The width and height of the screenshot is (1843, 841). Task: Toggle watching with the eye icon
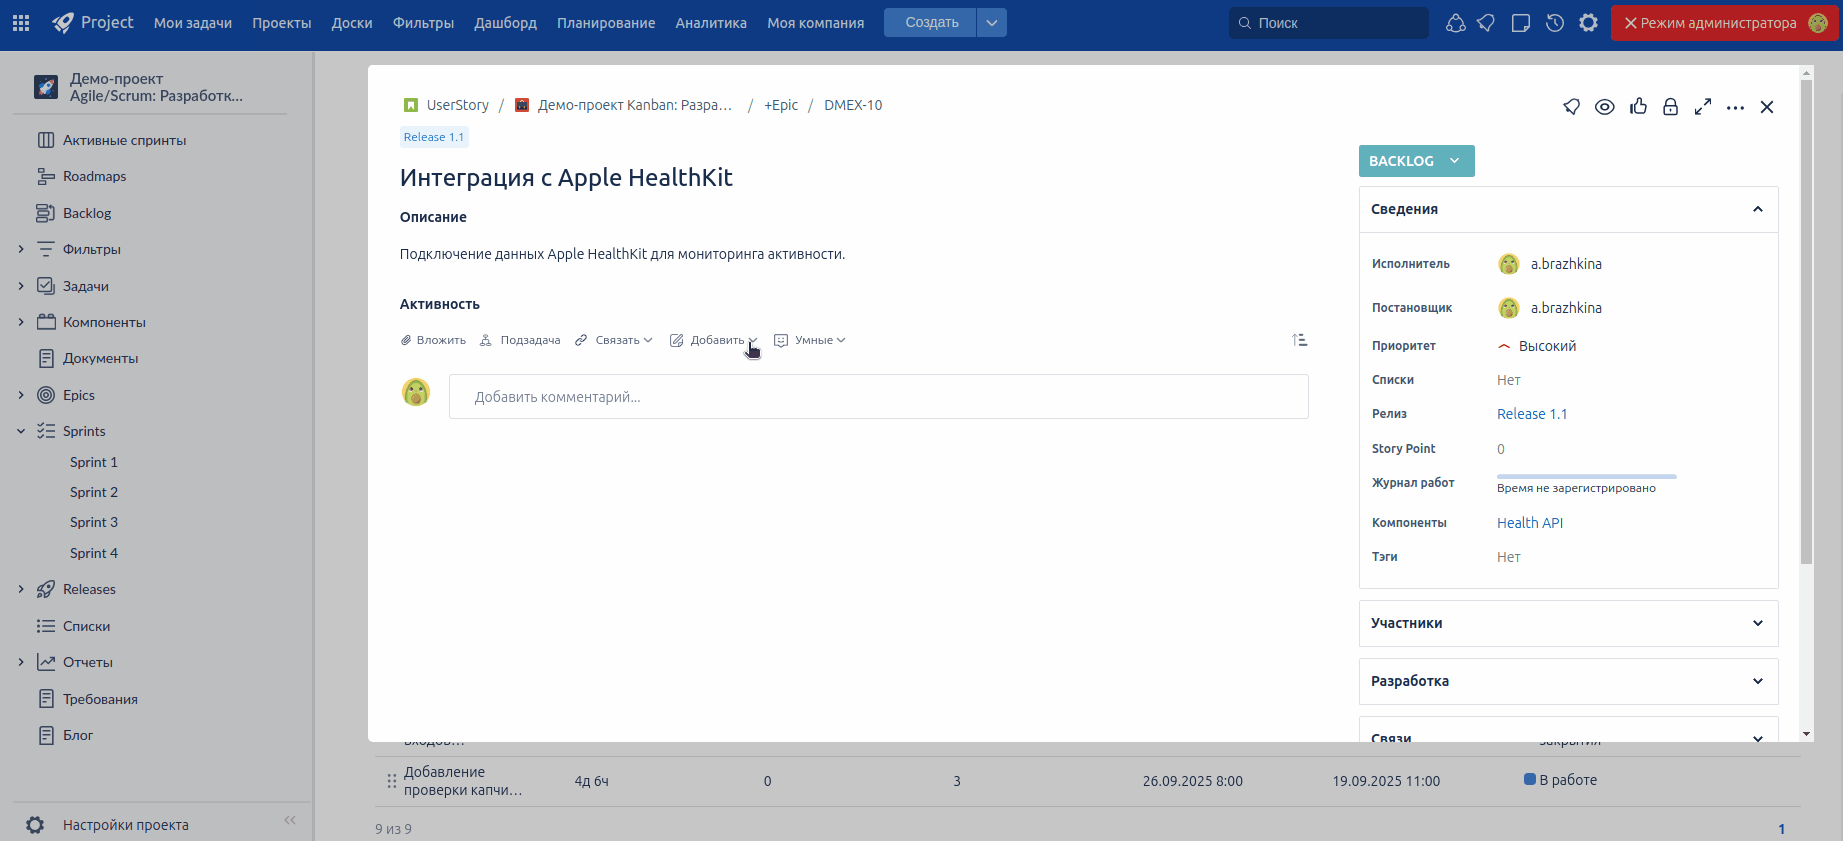pos(1604,107)
